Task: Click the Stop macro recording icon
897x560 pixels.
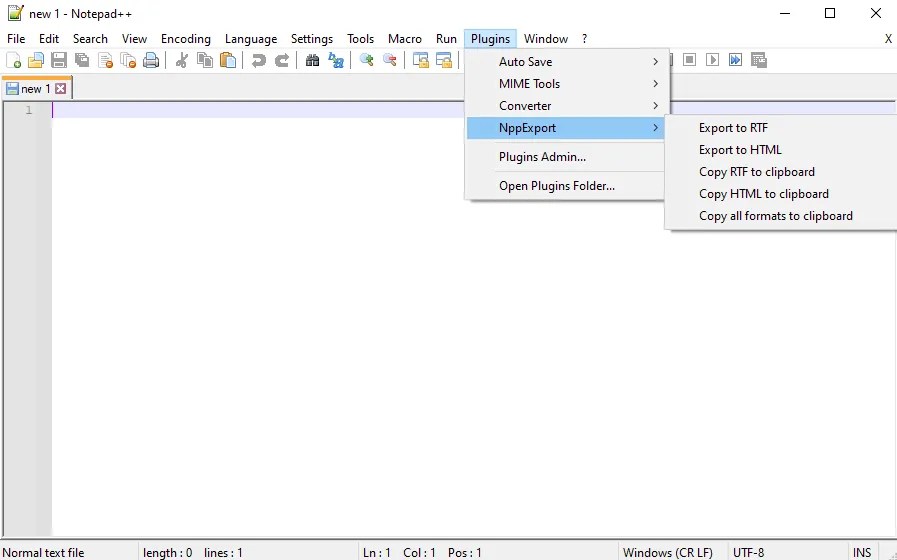Action: [690, 59]
